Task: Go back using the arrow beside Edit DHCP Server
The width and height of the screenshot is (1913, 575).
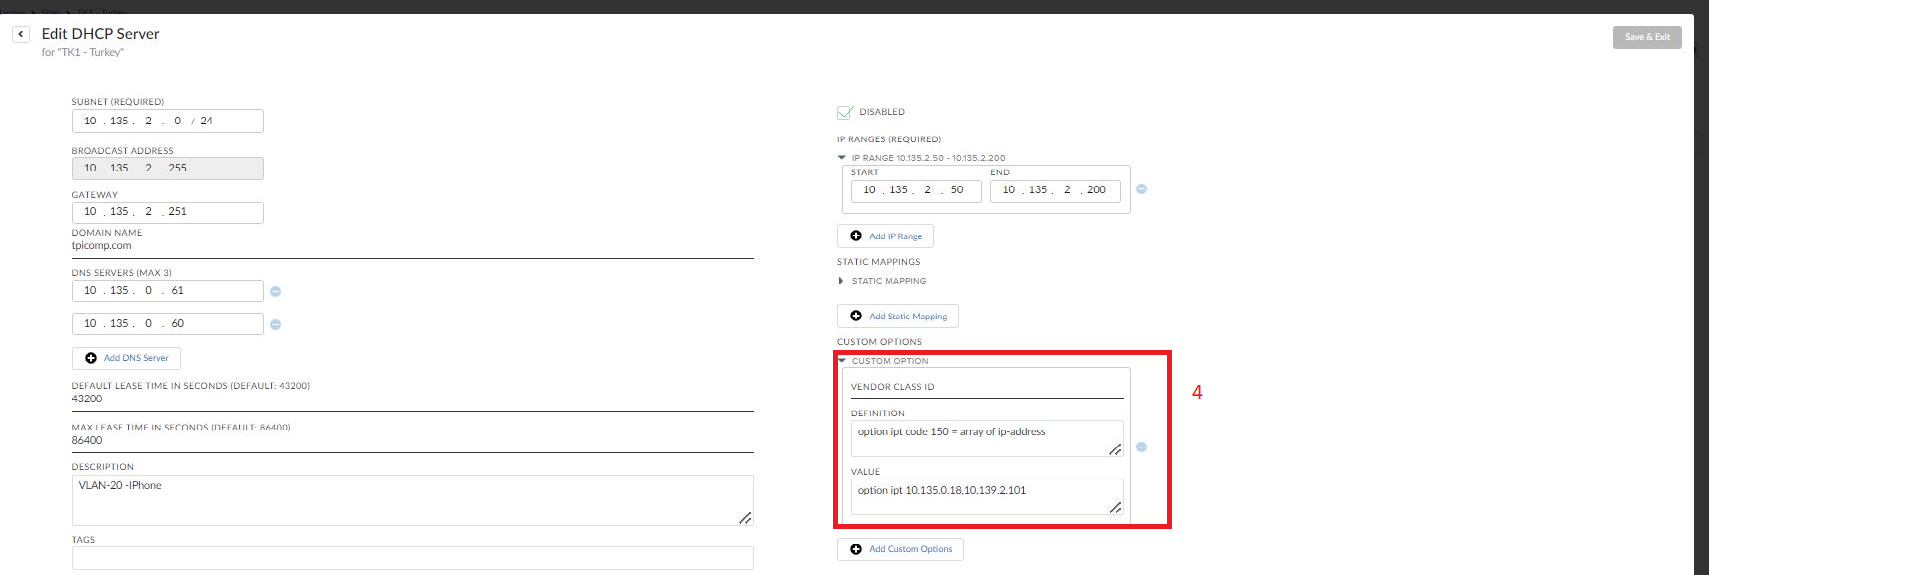Action: coord(20,34)
